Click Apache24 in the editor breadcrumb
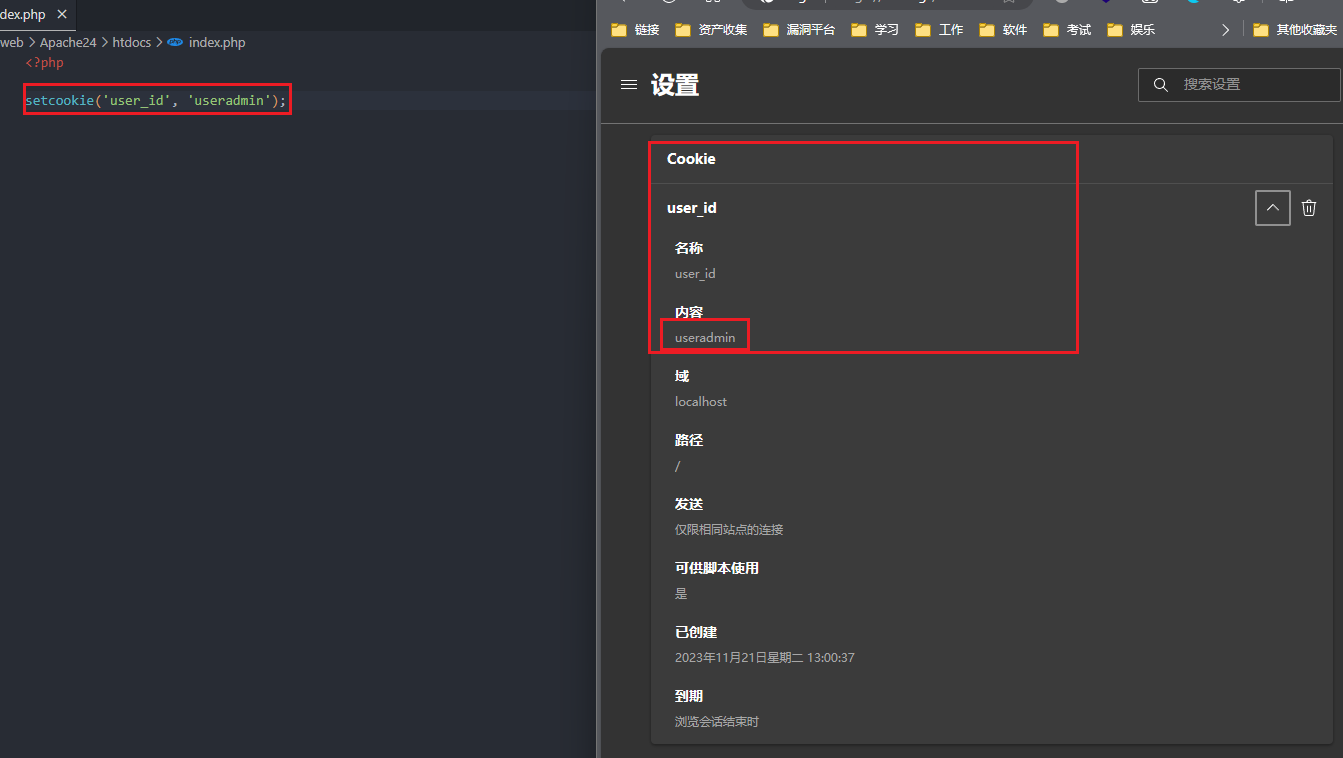The height and width of the screenshot is (758, 1343). pos(68,43)
